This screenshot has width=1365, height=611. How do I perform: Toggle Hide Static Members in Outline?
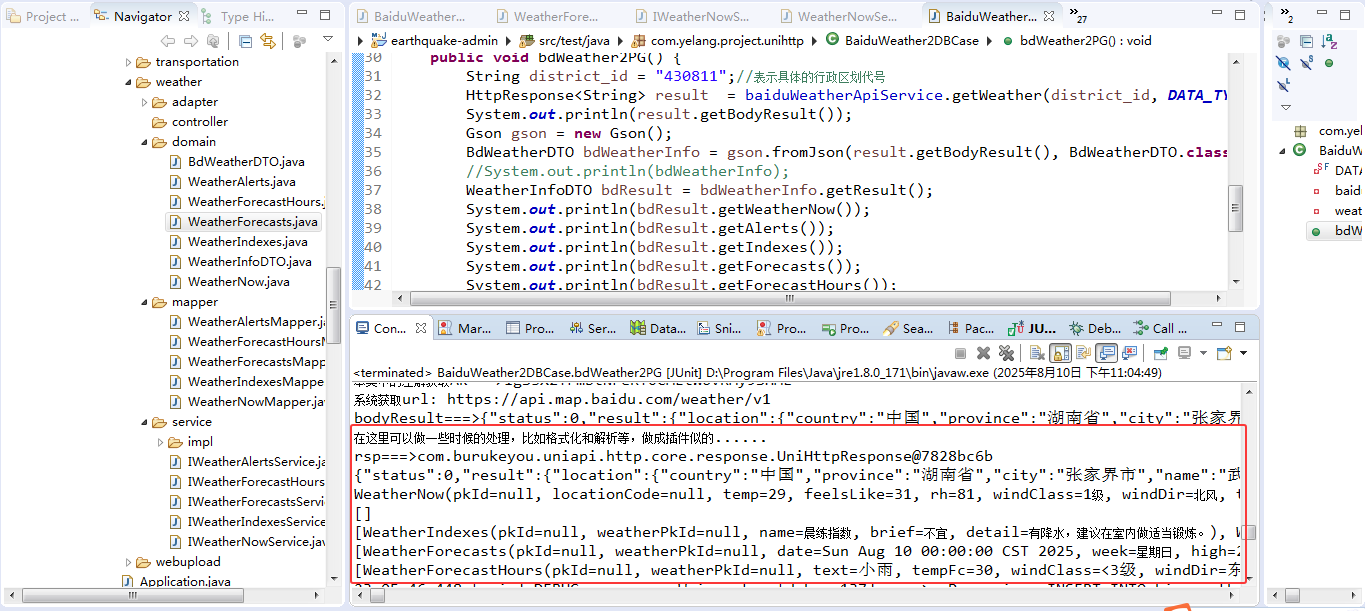pyautogui.click(x=1307, y=63)
